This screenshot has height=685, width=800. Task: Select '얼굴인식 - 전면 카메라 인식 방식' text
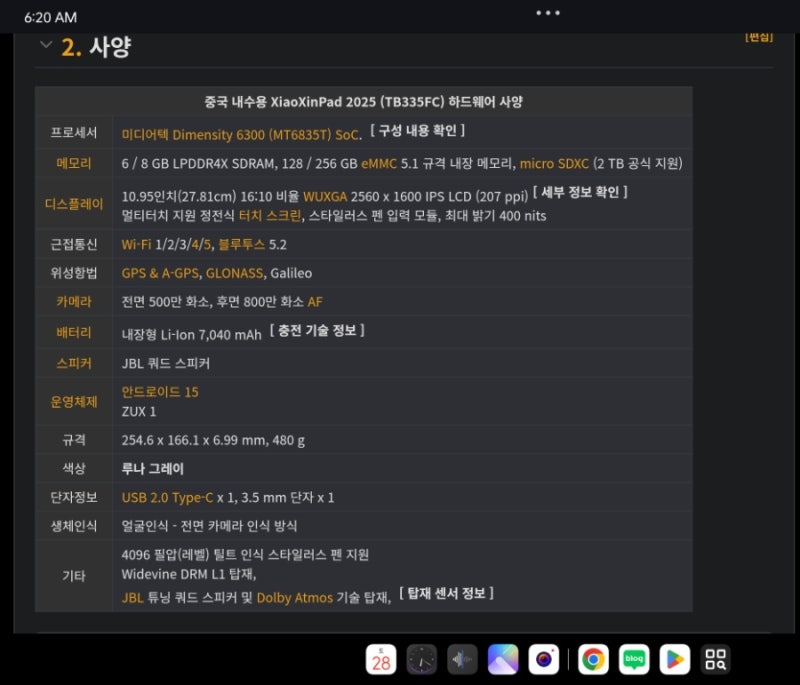tap(209, 526)
